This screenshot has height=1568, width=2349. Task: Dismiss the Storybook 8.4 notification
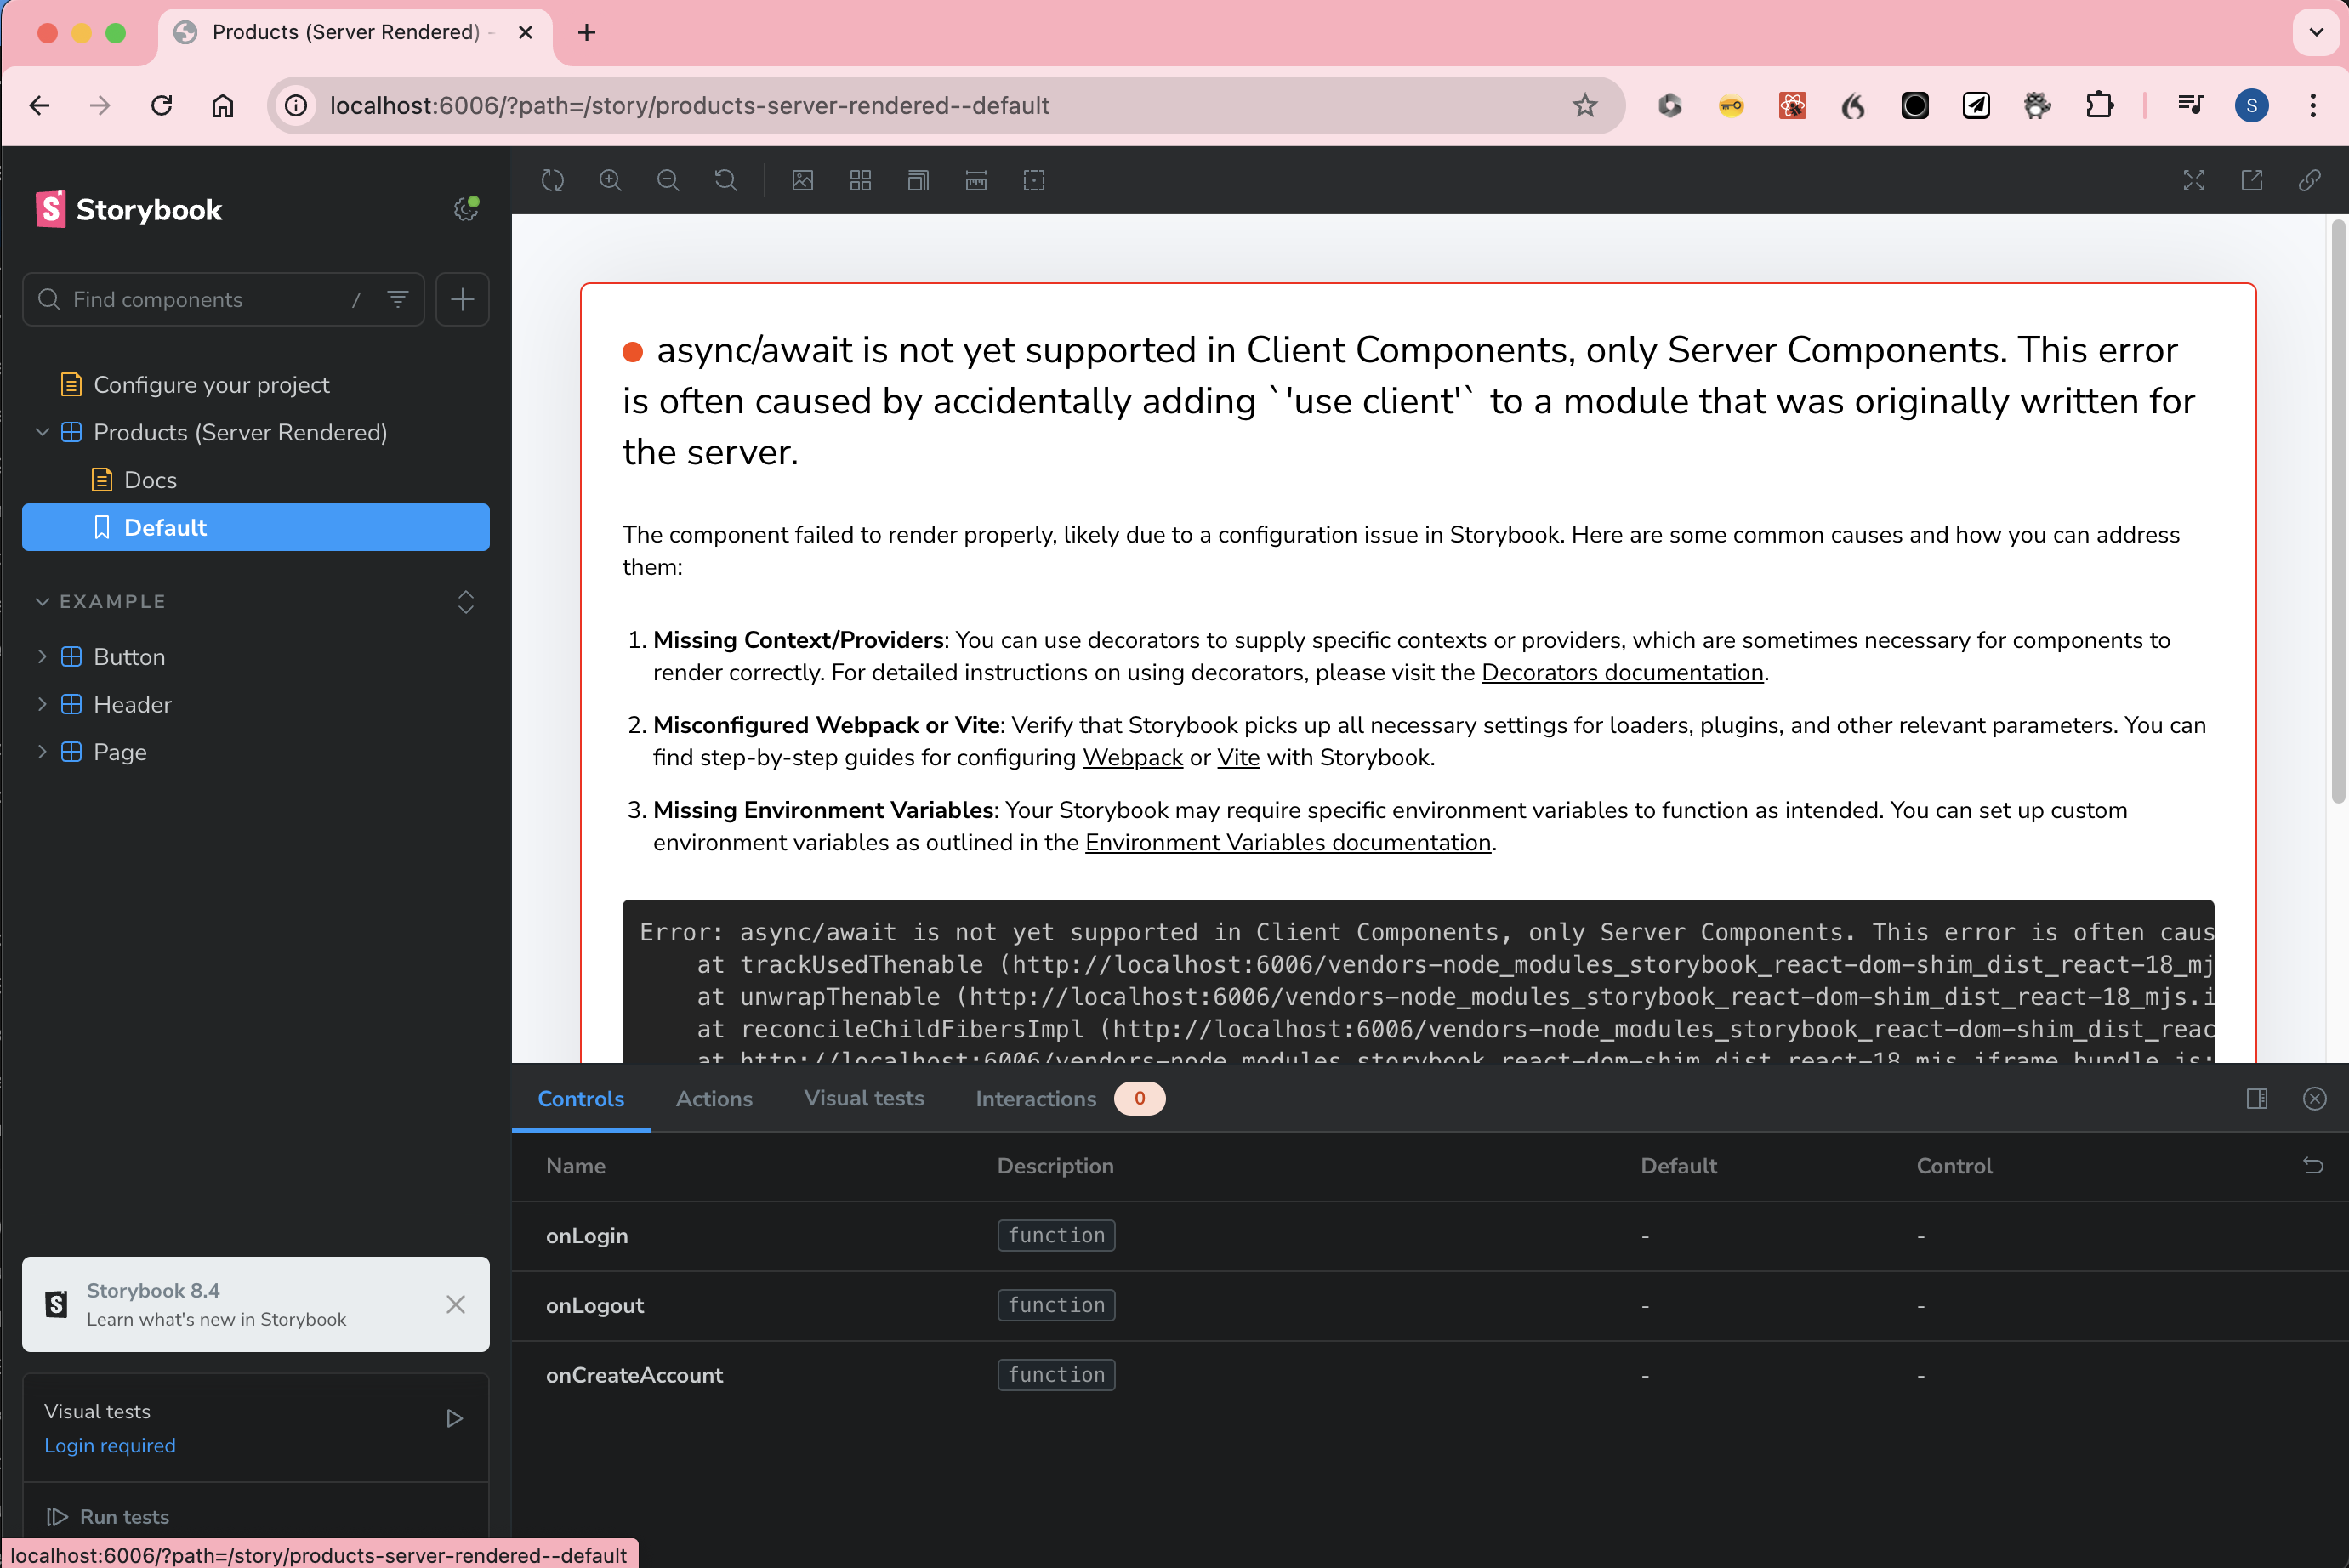click(x=456, y=1304)
